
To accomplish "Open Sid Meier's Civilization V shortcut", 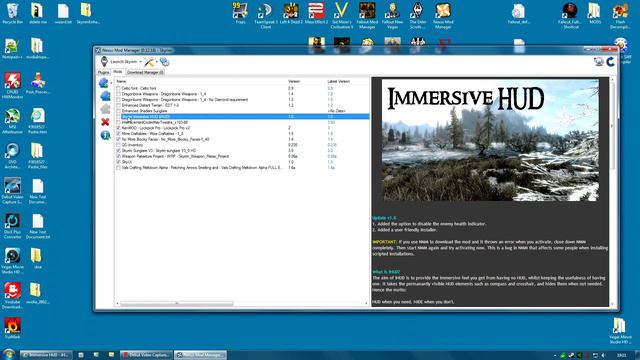I will point(342,16).
